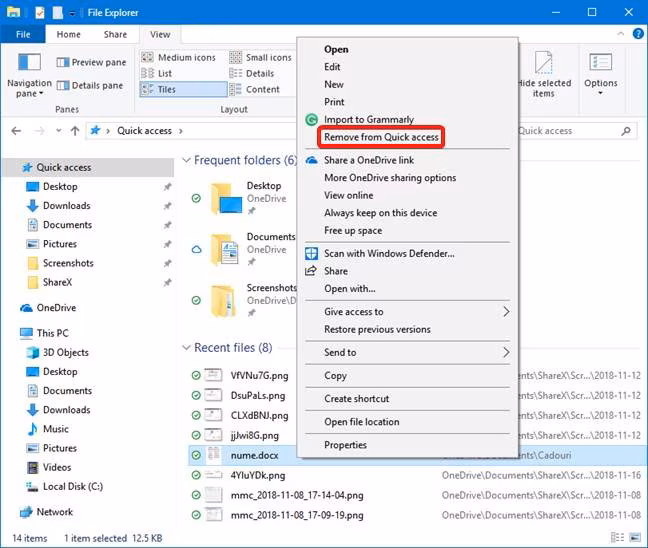Click the Navigation pane button
This screenshot has height=548, width=648.
(x=29, y=76)
